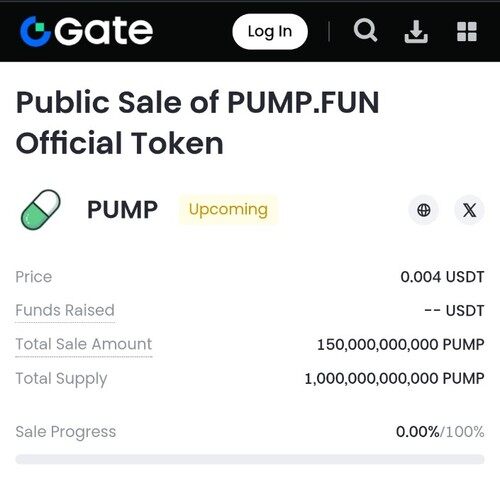Screen dimensions: 500x501
Task: Click the 0.00%/100% progress text
Action: 440,432
